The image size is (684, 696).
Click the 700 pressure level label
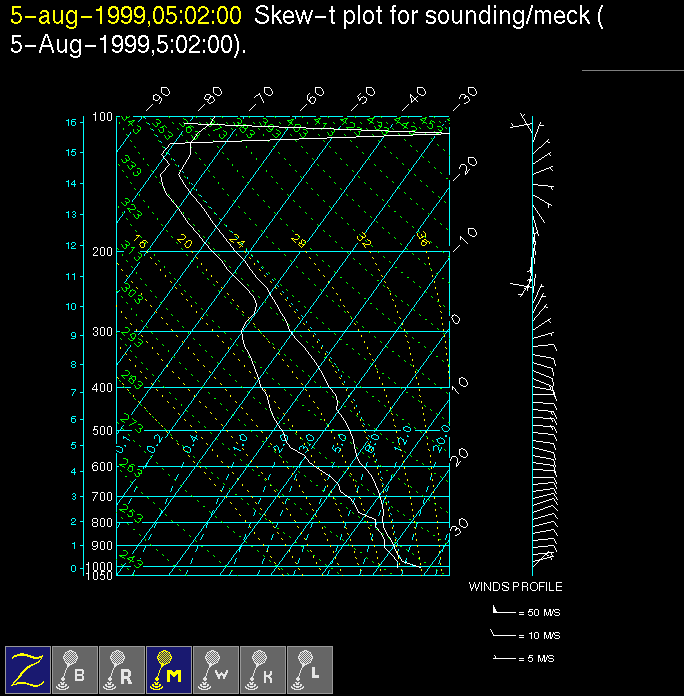pos(103,497)
